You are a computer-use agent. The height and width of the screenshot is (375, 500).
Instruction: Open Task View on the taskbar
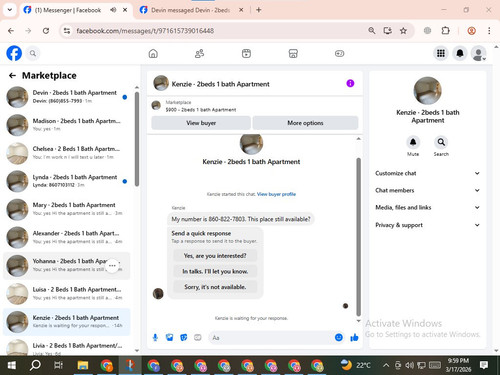(58, 365)
